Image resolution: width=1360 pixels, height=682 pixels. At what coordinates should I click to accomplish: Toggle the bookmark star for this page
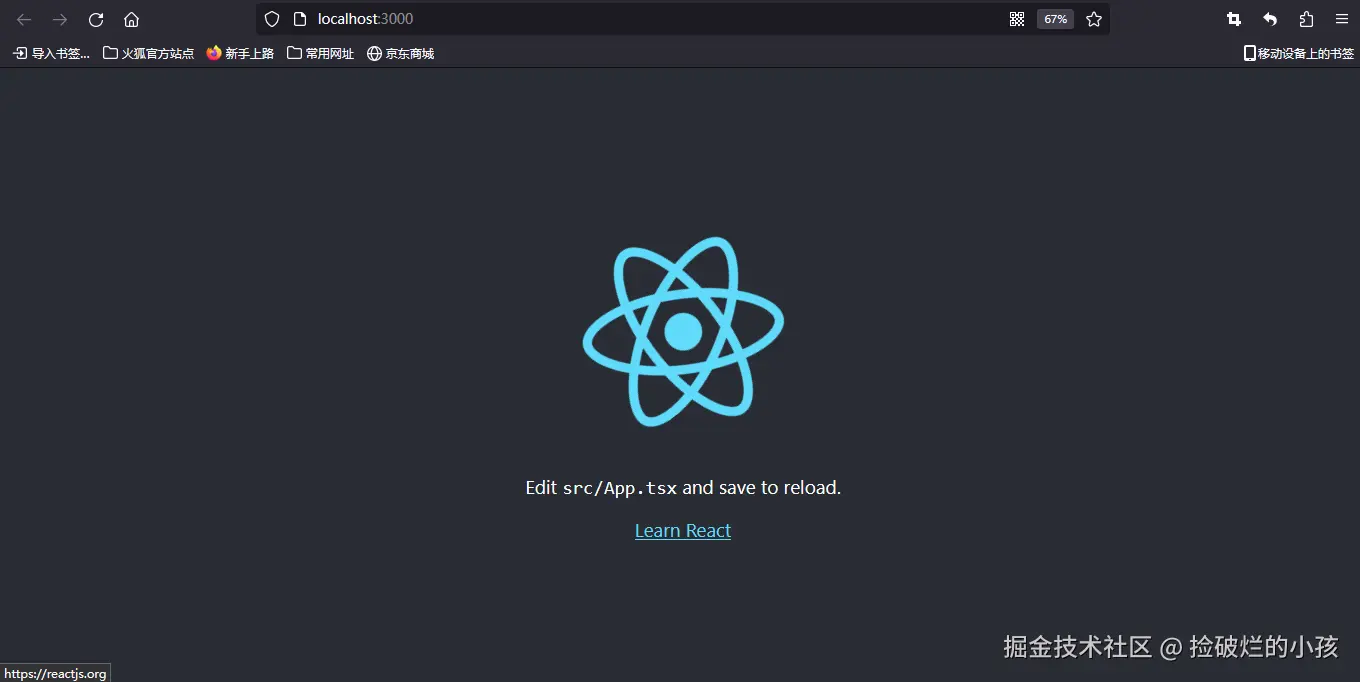click(1093, 18)
